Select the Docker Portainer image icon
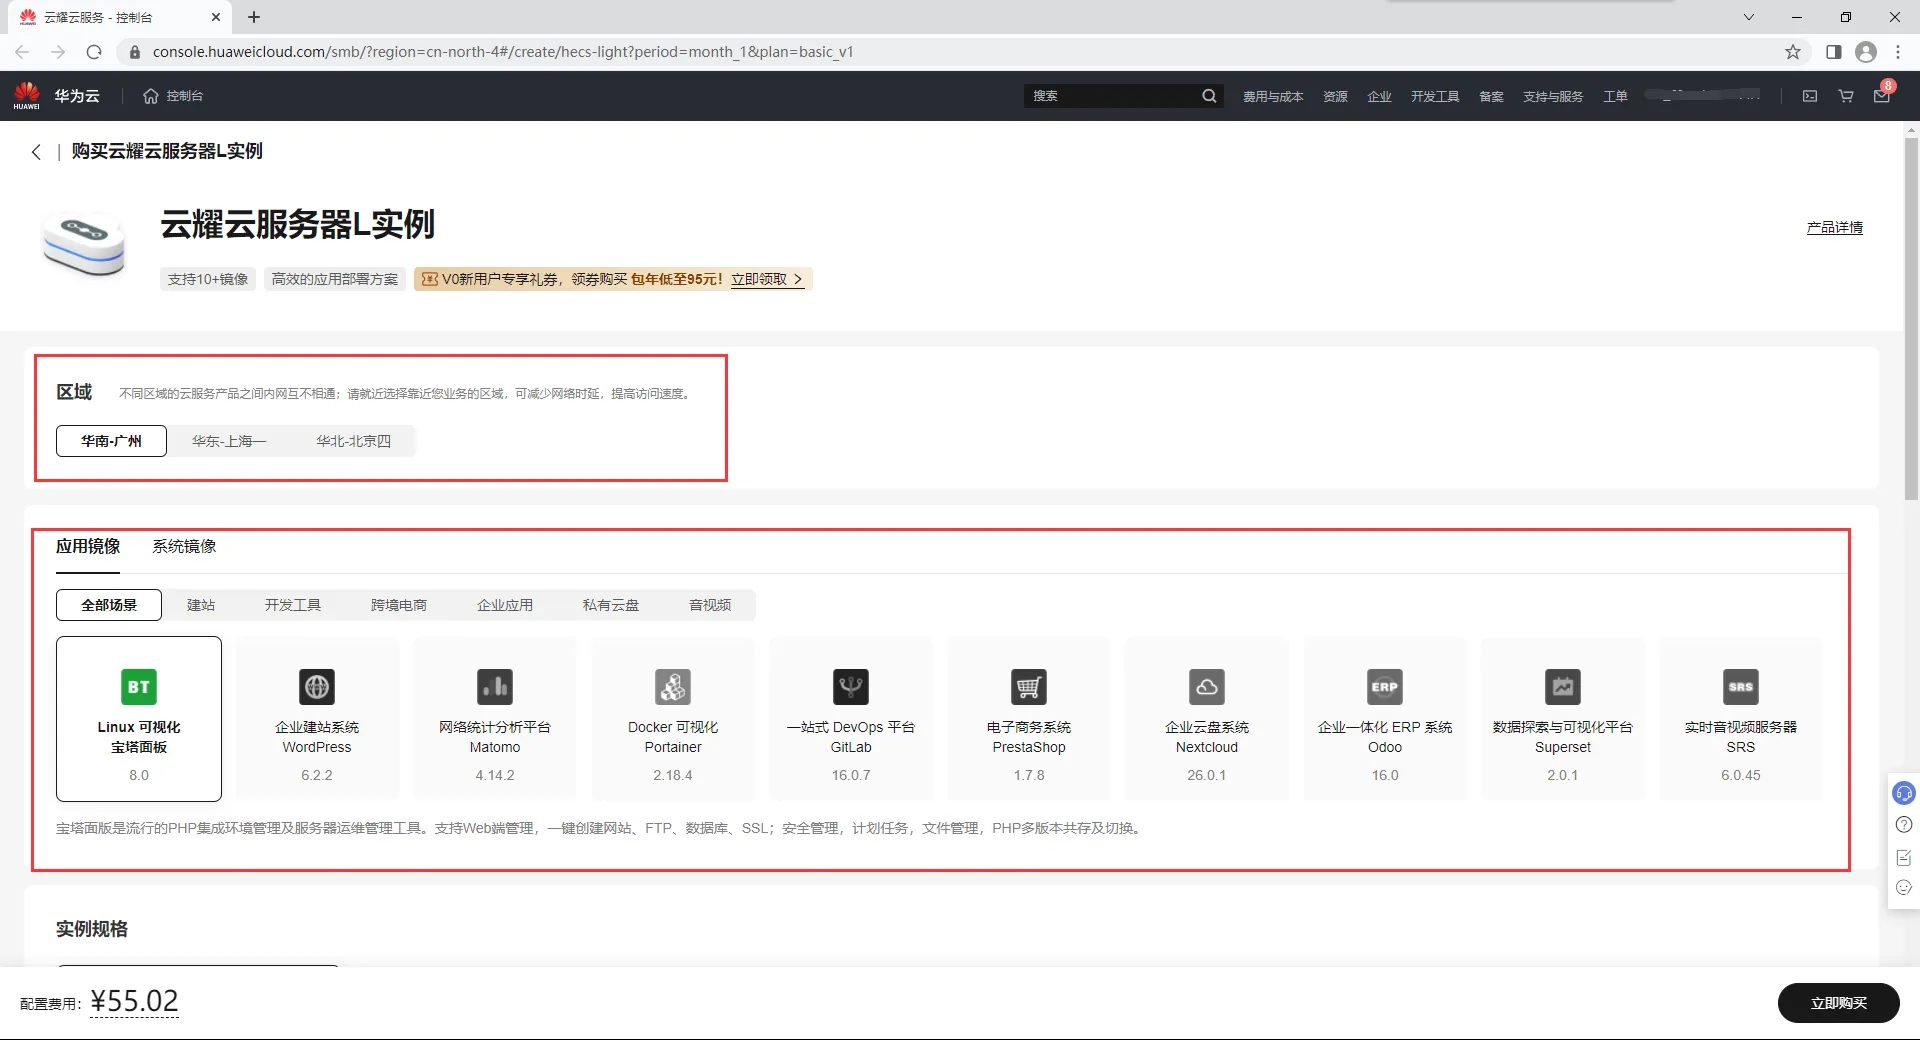1920x1040 pixels. point(673,687)
